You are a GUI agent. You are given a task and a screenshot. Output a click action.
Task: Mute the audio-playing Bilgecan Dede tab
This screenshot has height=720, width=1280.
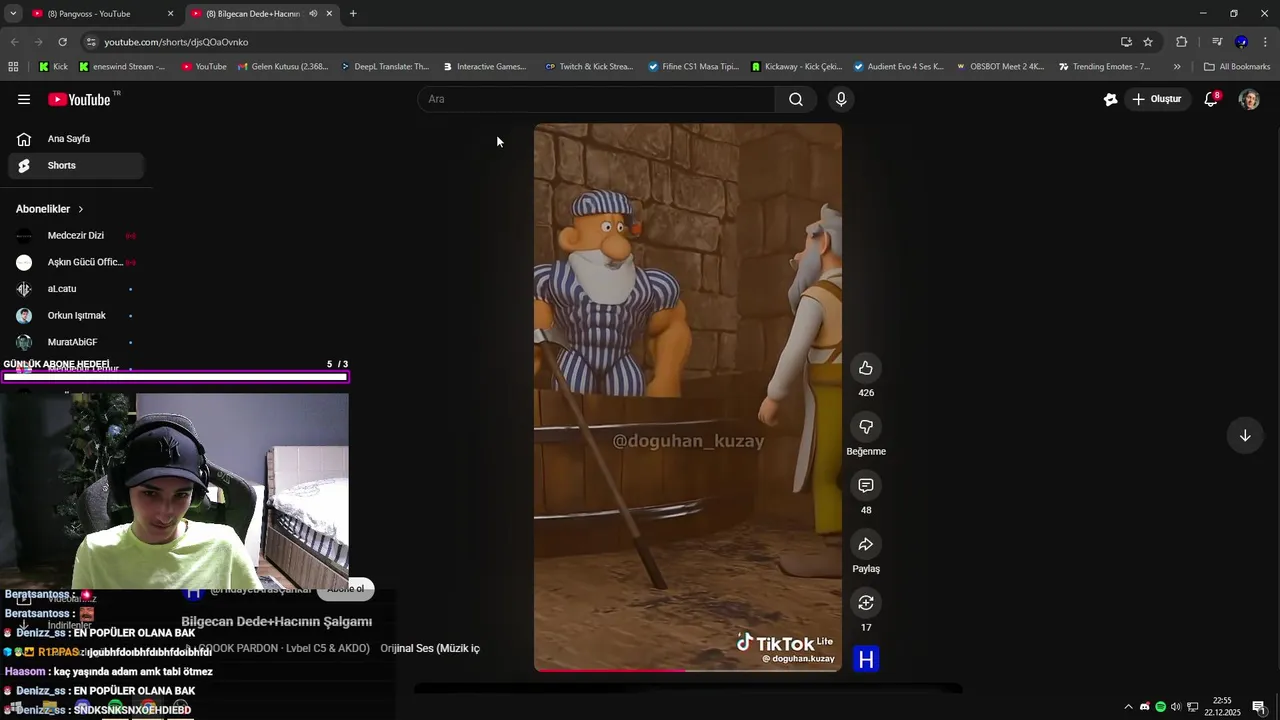[x=313, y=14]
